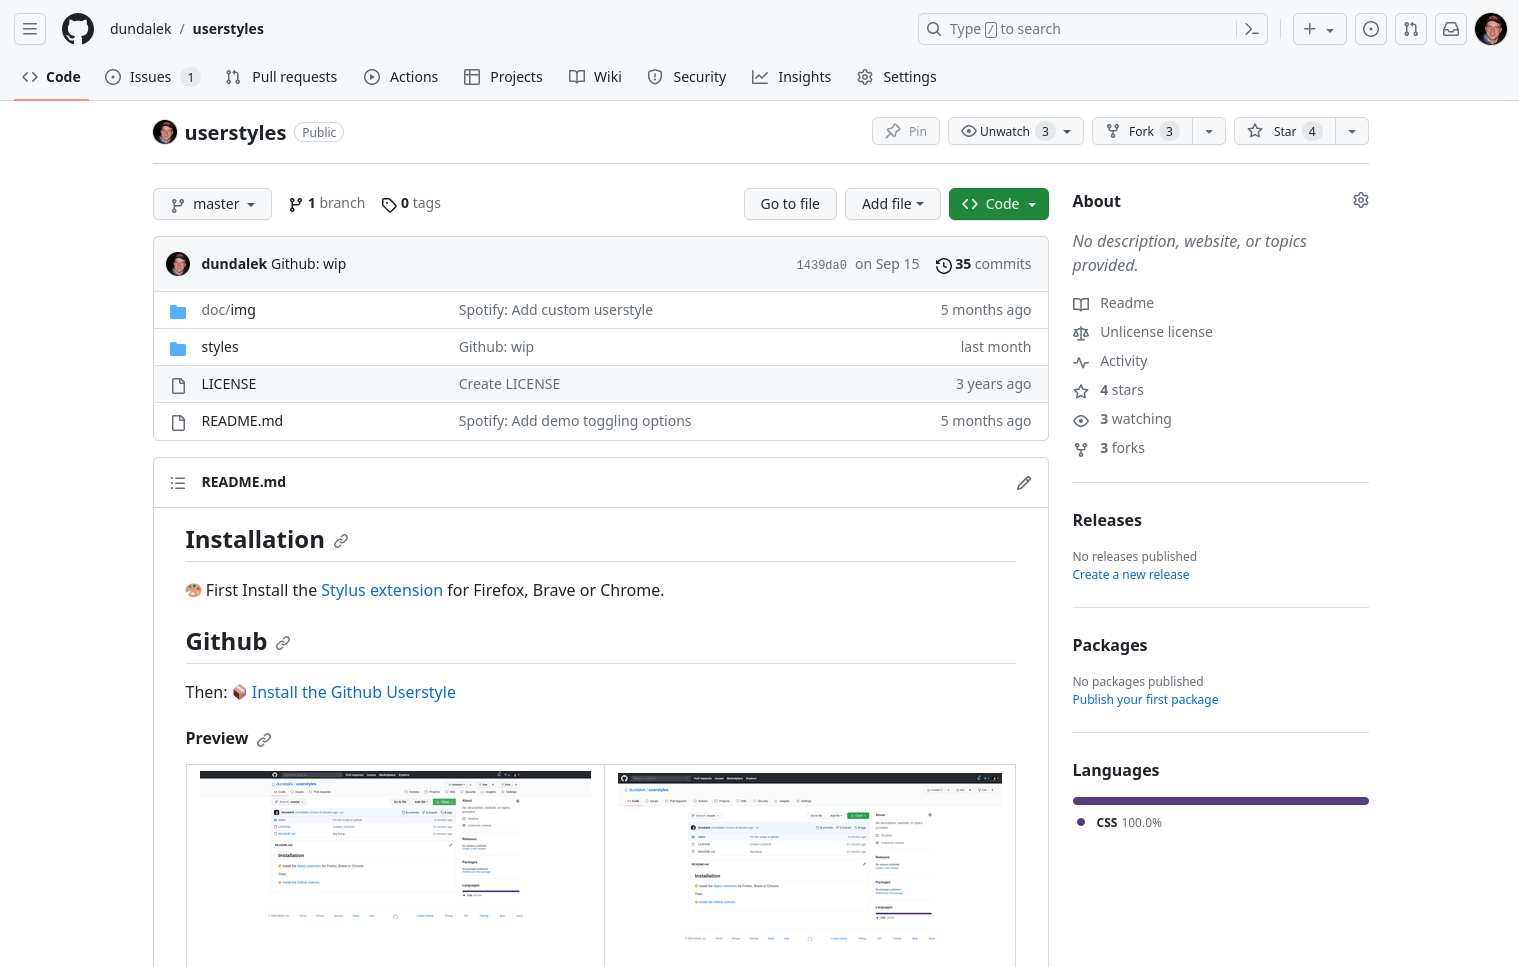This screenshot has width=1519, height=967.
Task: Switch to the Code tab
Action: 51,77
